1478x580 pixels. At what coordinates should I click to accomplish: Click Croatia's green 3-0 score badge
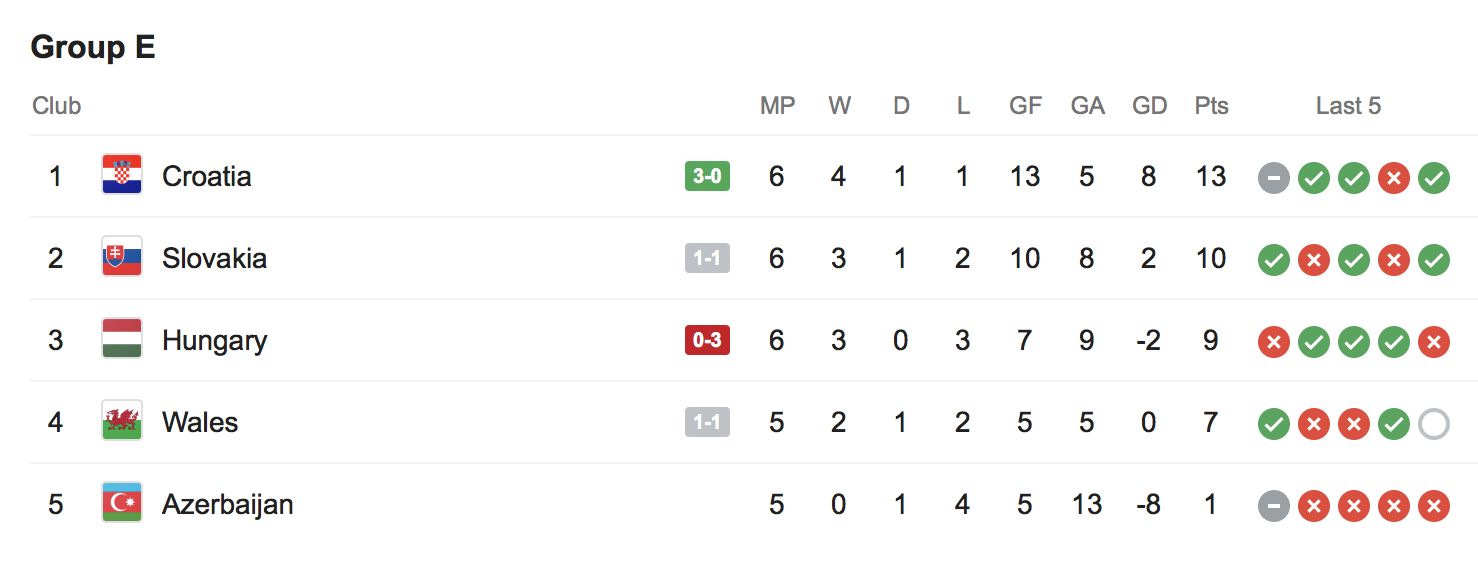pyautogui.click(x=707, y=176)
